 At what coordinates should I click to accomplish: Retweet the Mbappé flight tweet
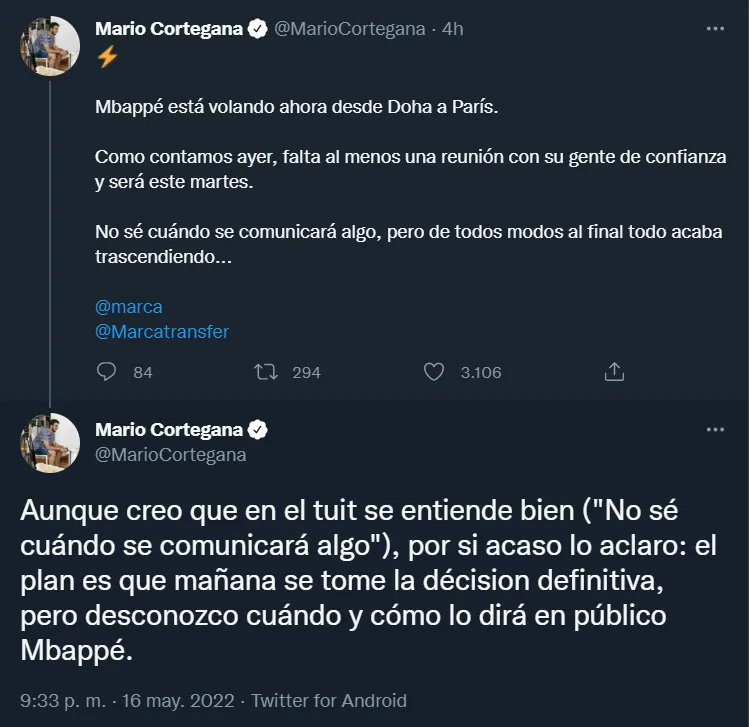(x=266, y=372)
